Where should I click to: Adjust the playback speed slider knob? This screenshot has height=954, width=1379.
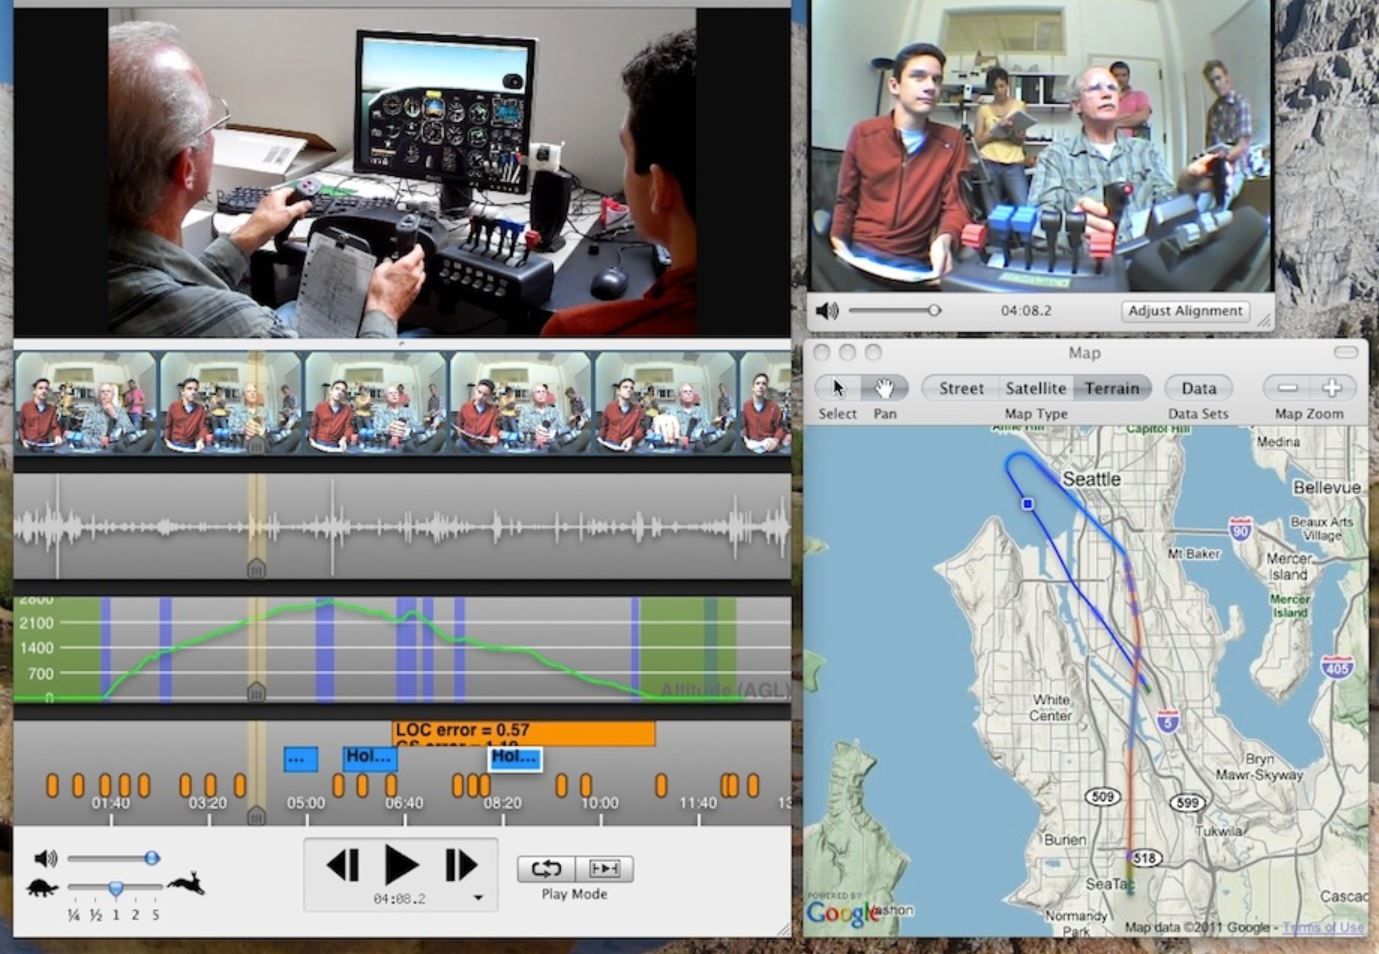(x=116, y=888)
